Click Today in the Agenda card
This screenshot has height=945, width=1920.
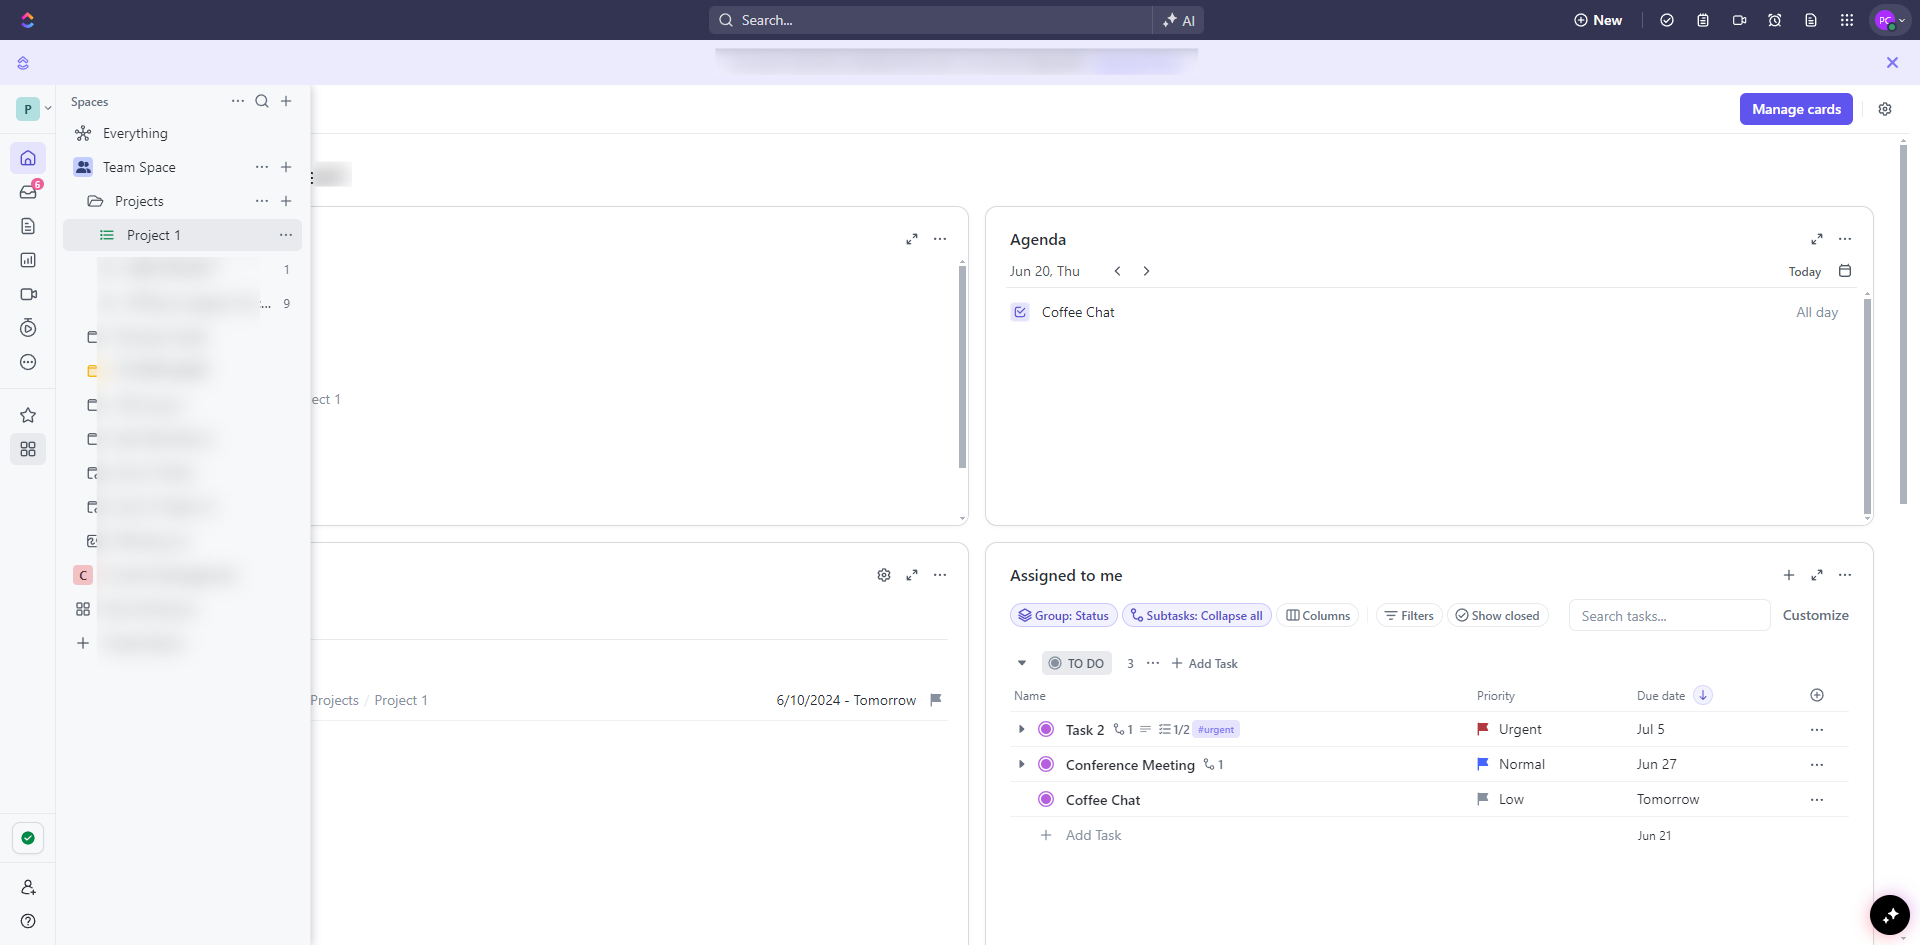coord(1804,272)
